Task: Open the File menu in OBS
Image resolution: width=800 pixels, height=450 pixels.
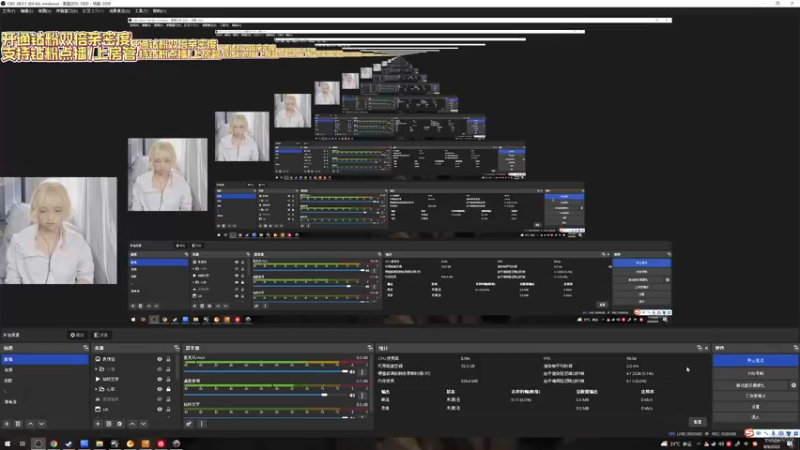Action: 9,11
